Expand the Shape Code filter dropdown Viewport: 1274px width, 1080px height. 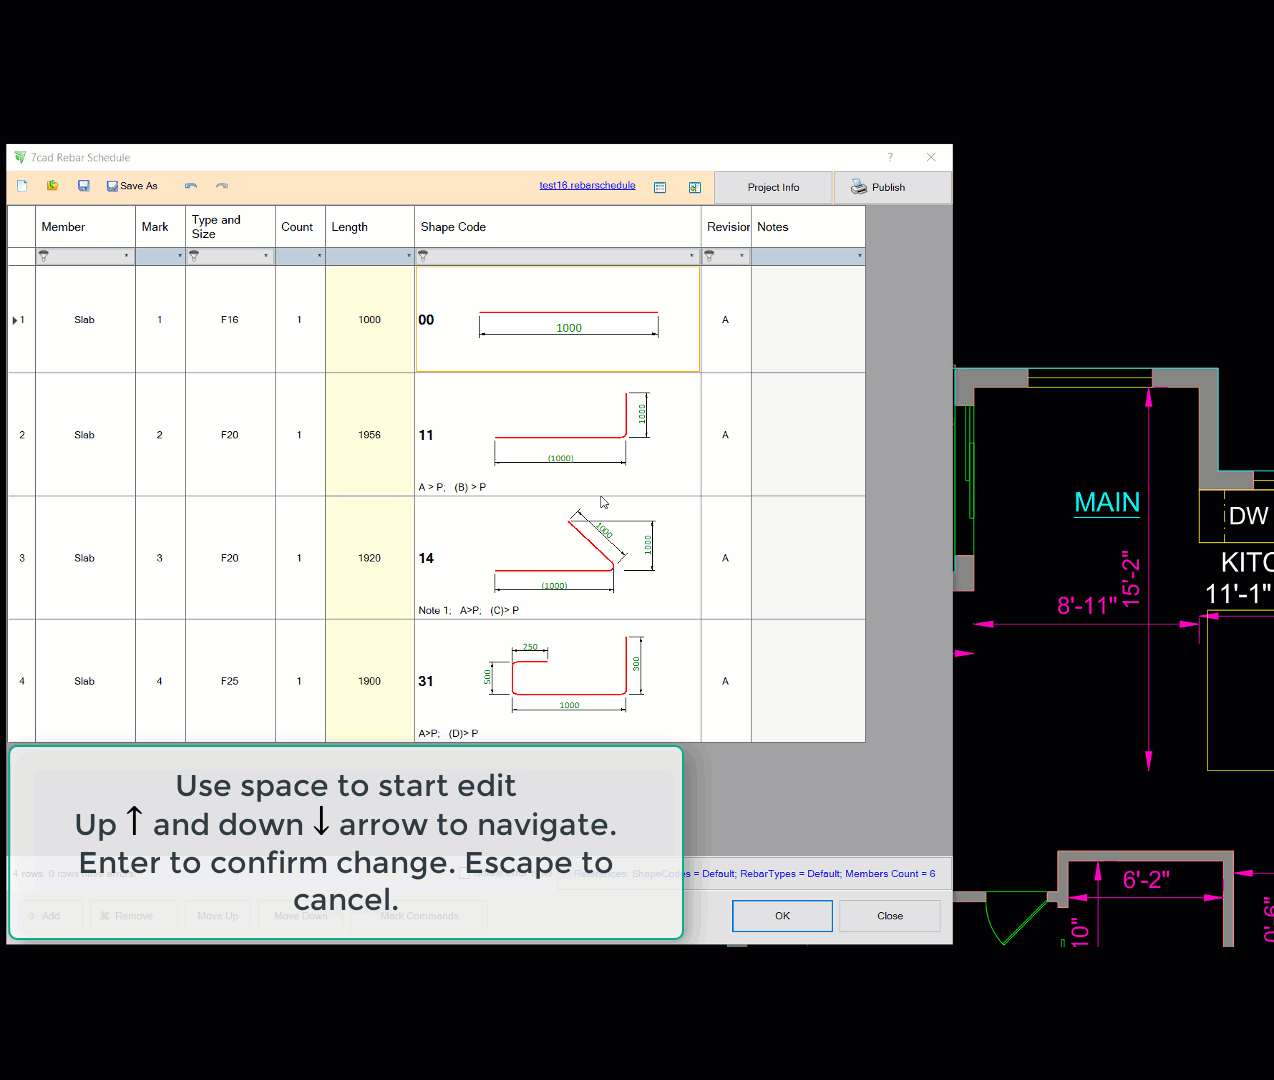pos(693,256)
